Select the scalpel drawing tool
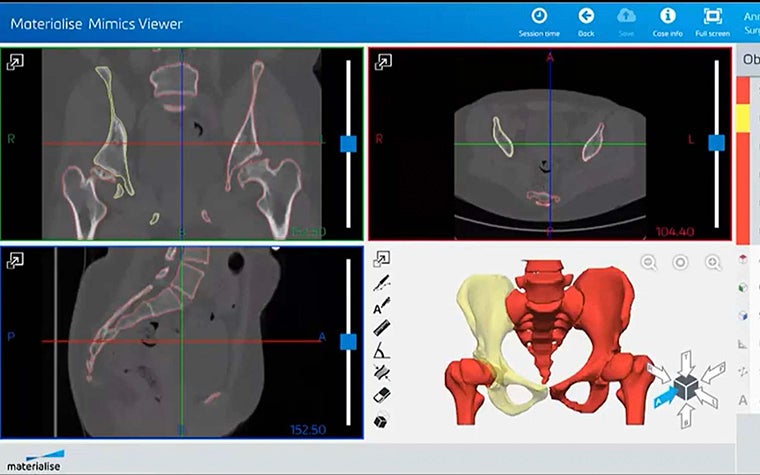 point(381,283)
